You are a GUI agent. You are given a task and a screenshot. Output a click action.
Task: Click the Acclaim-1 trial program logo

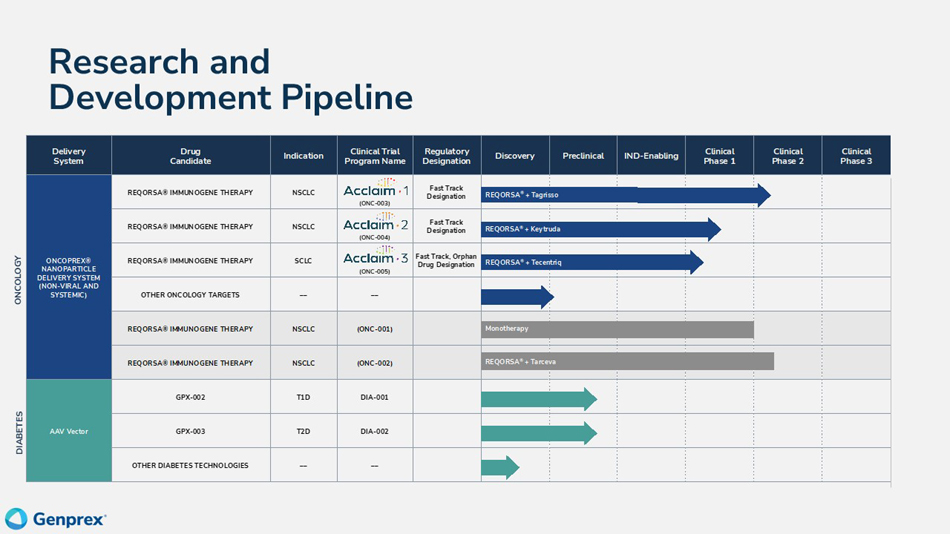375,191
